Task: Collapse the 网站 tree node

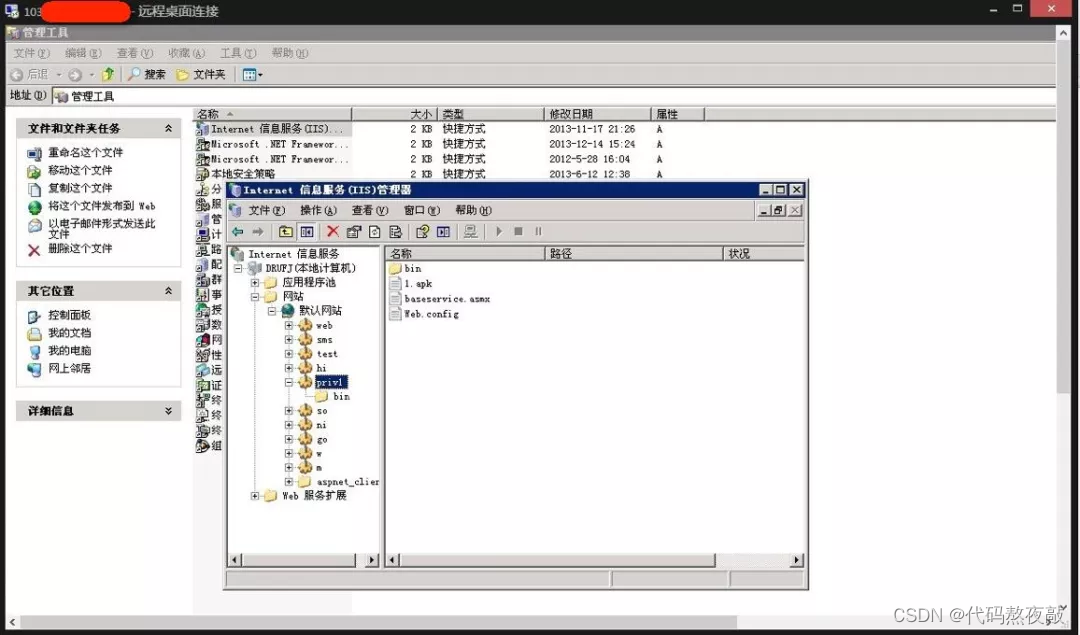Action: coord(255,297)
